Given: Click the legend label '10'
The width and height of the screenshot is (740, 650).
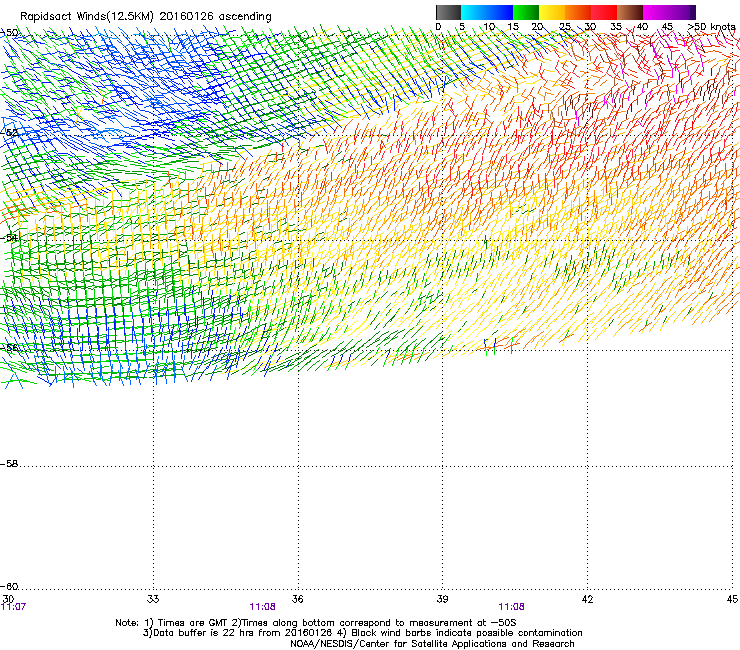Looking at the screenshot, I should coord(489,27).
